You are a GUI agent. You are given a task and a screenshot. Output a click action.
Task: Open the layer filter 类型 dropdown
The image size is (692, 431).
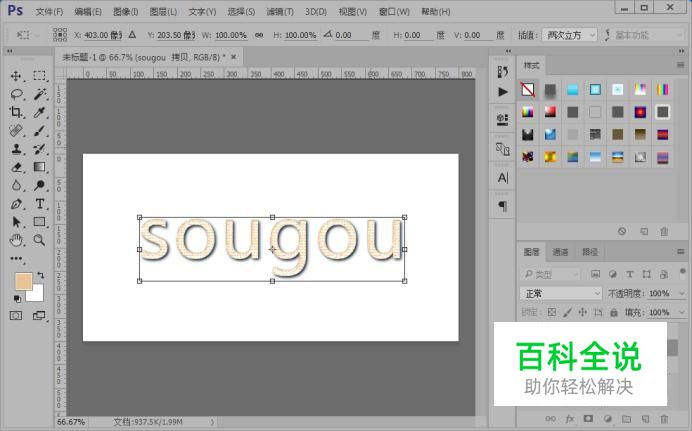tap(550, 274)
